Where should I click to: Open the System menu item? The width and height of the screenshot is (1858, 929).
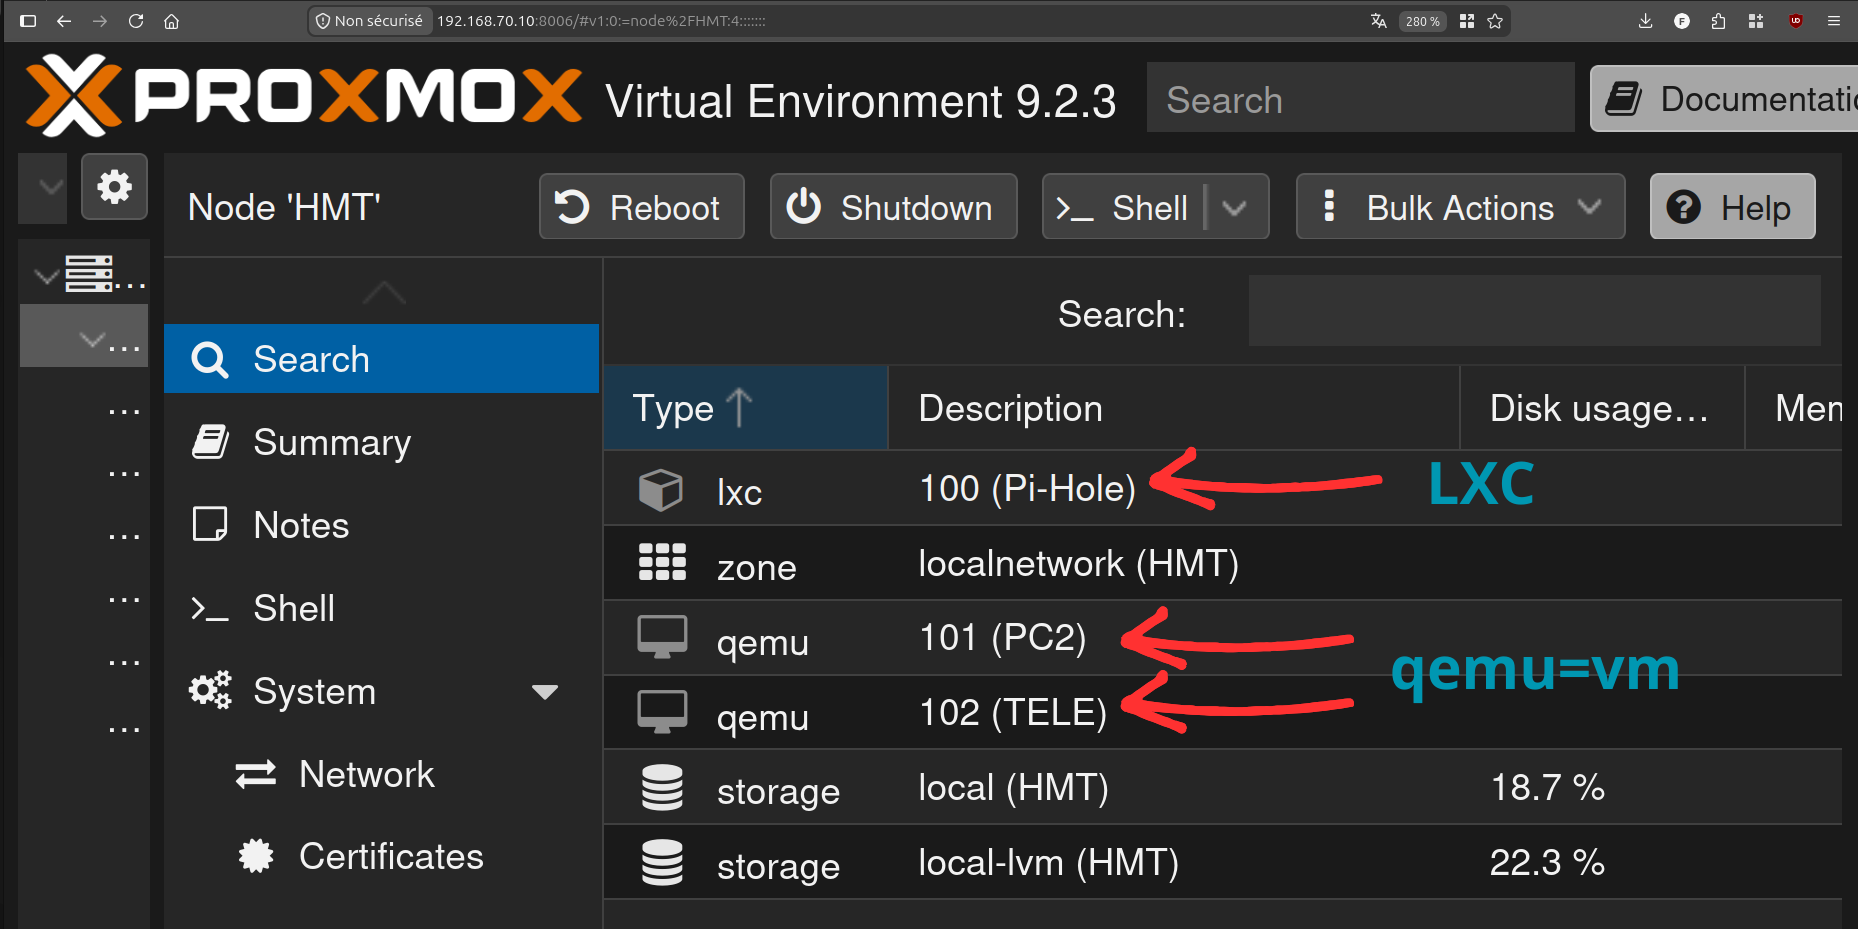coord(381,691)
